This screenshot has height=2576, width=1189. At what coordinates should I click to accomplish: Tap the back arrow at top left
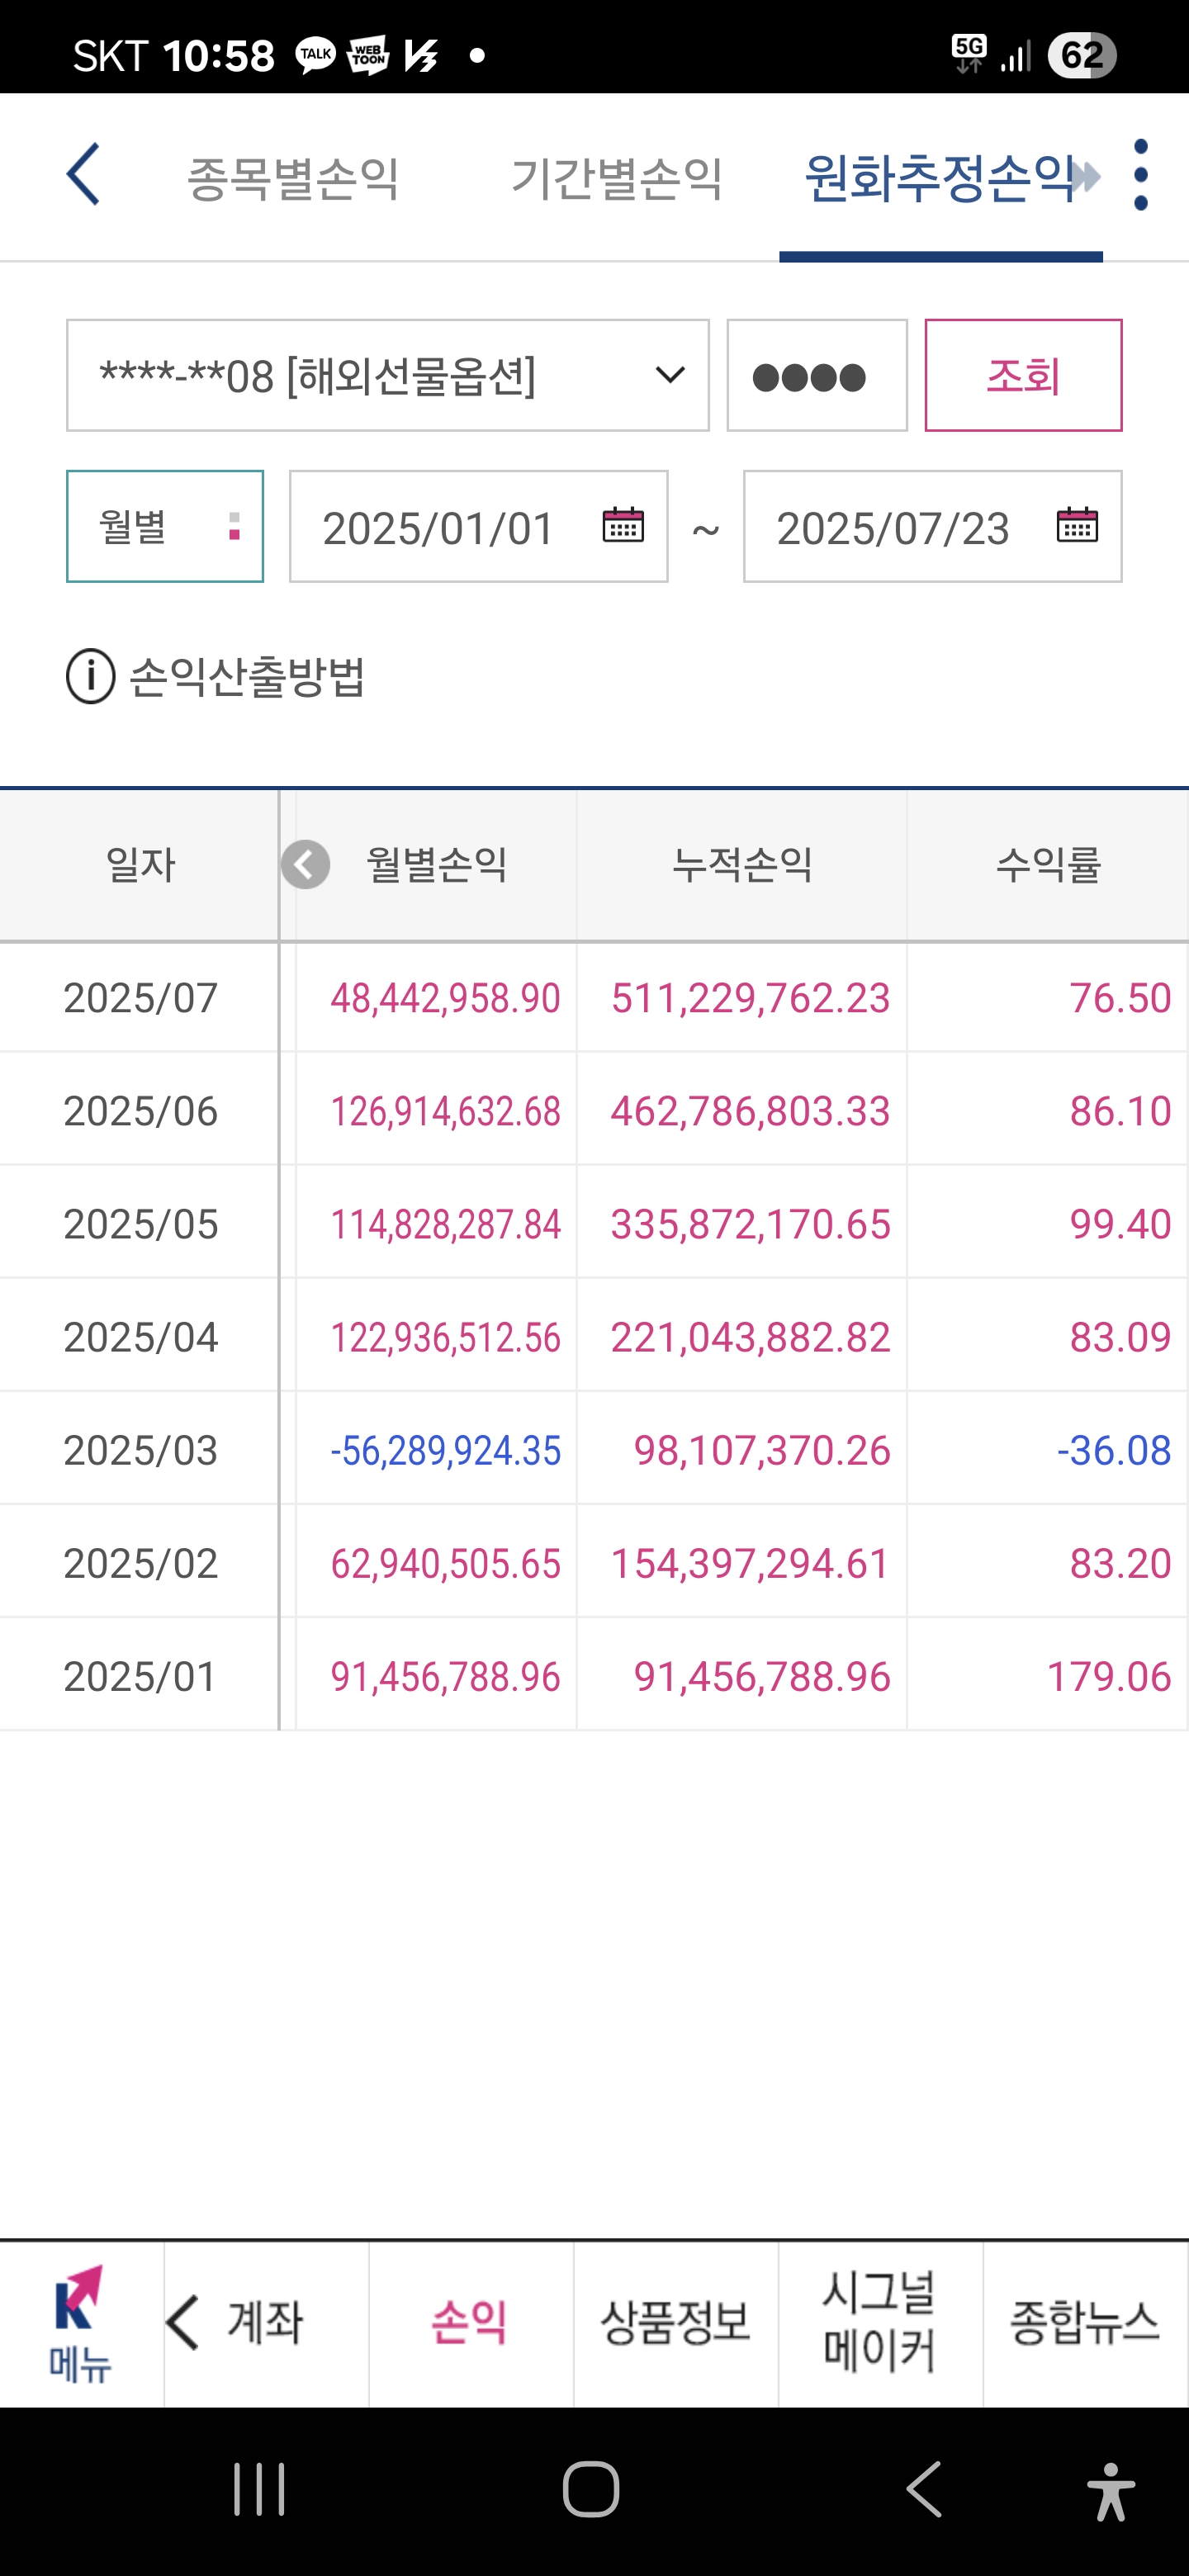coord(84,174)
